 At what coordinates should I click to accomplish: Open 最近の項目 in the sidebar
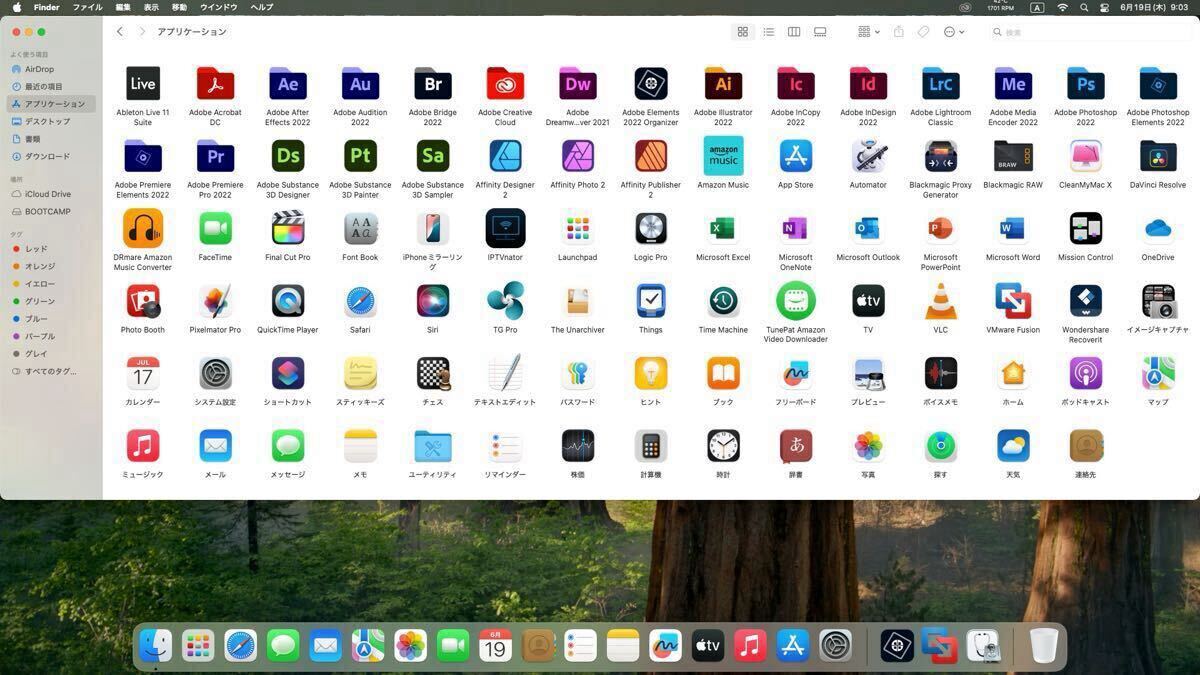pyautogui.click(x=51, y=86)
